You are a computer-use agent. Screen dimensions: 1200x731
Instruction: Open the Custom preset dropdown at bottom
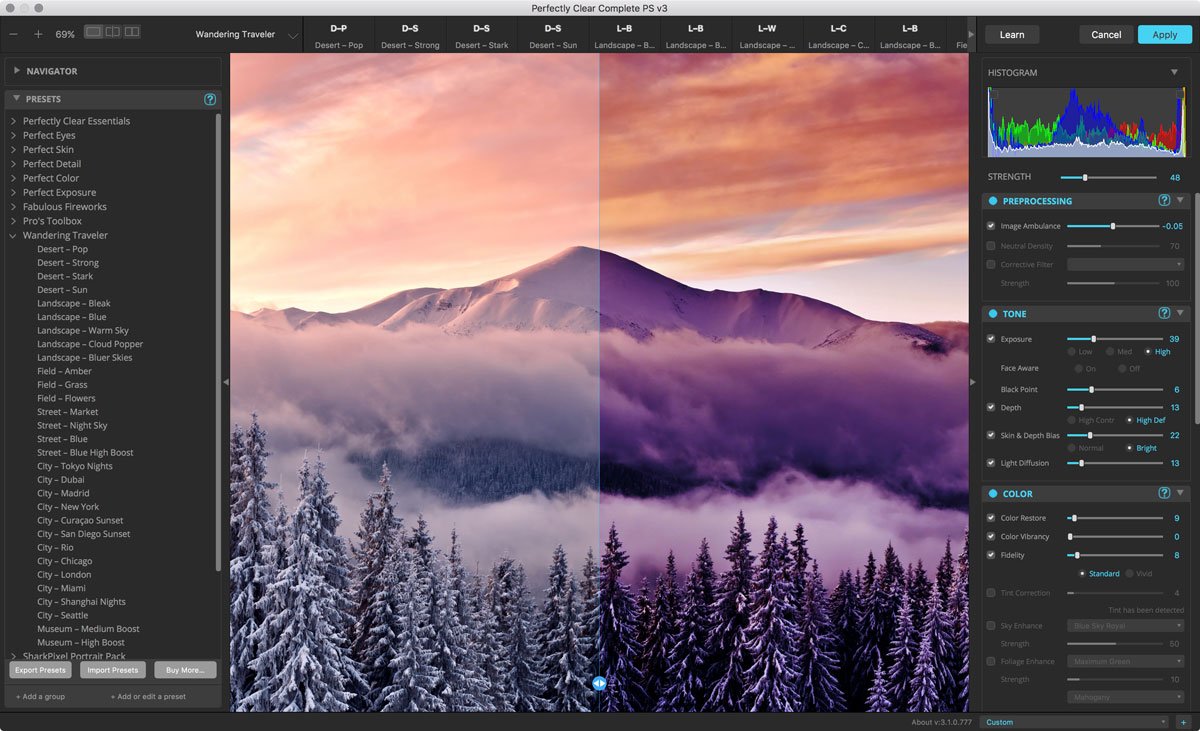[x=1075, y=722]
